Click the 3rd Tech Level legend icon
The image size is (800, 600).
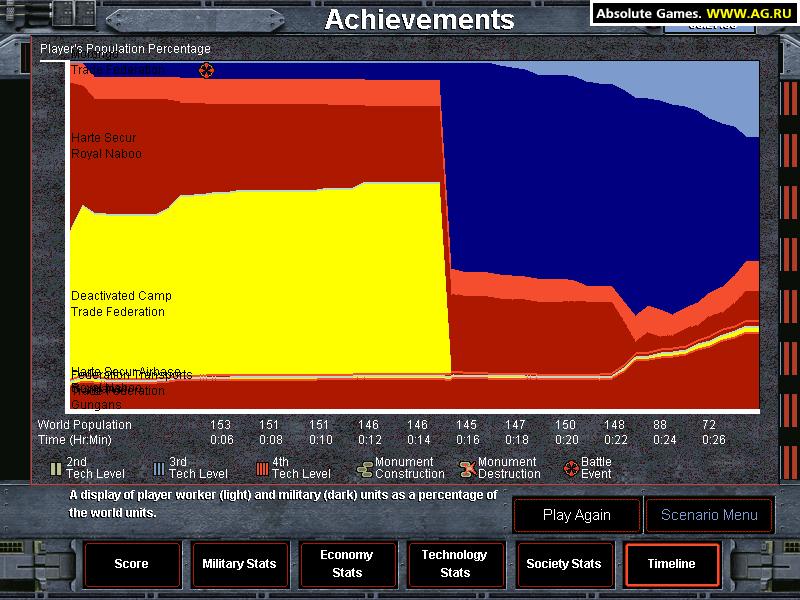(159, 468)
